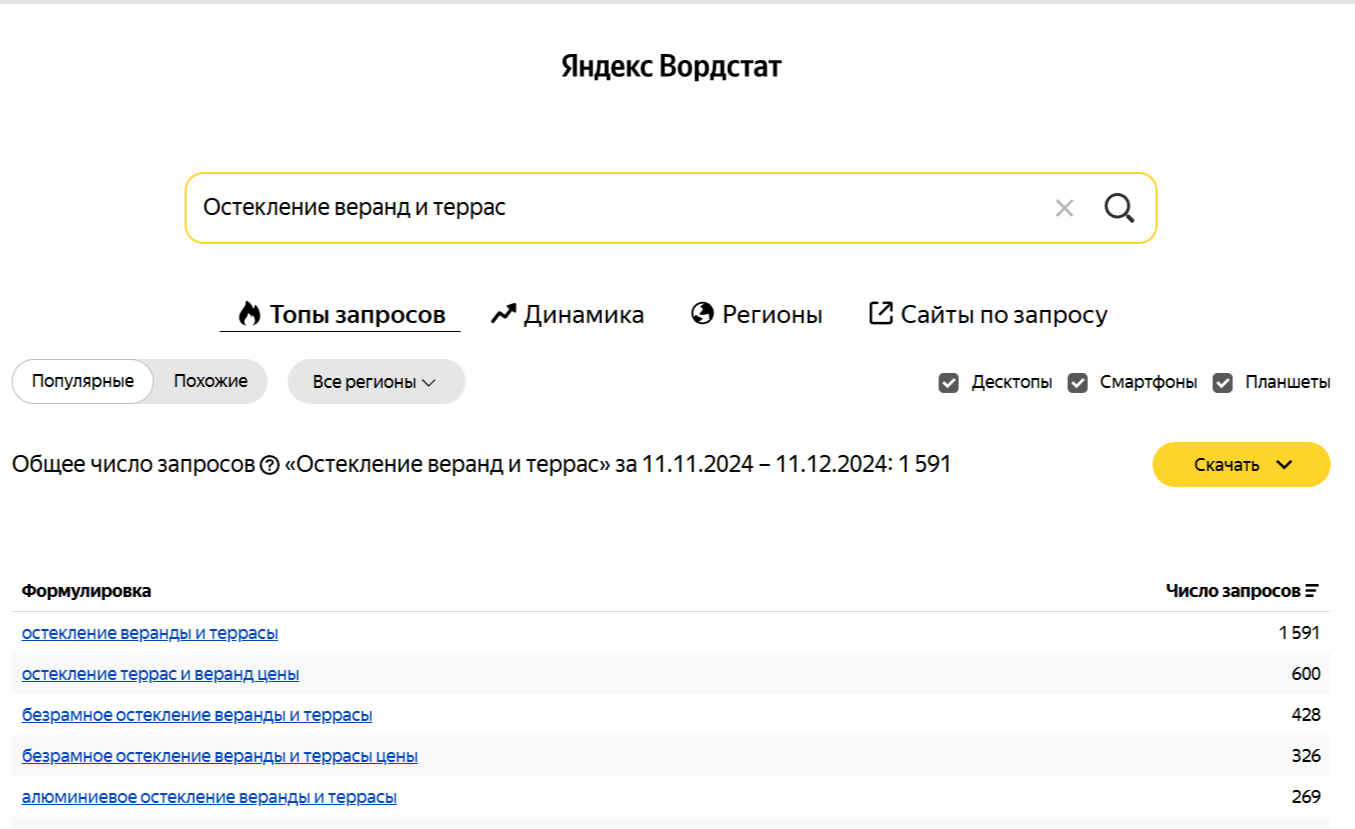
Task: Click the globe icon on Регионы tab
Action: click(703, 314)
